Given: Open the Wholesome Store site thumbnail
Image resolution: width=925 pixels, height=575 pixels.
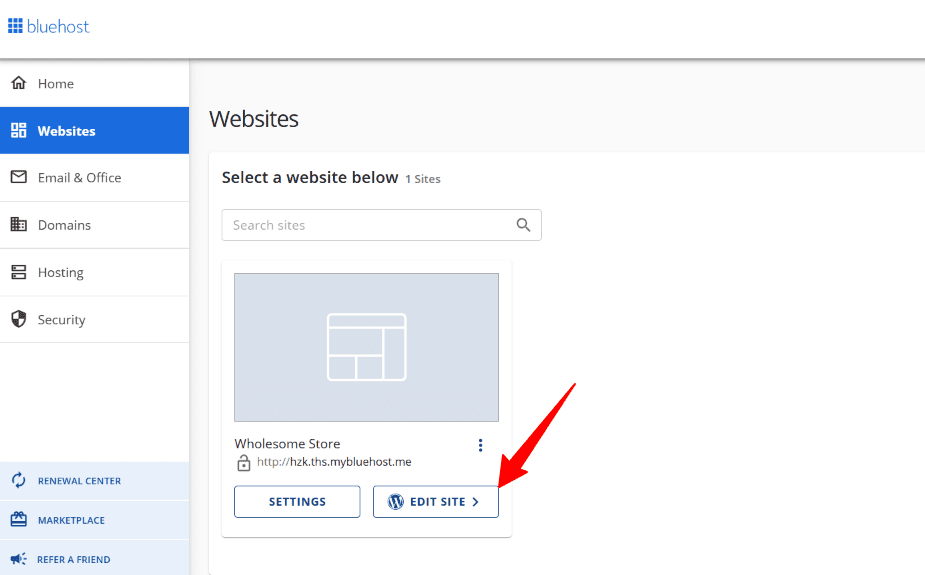Looking at the screenshot, I should [366, 347].
